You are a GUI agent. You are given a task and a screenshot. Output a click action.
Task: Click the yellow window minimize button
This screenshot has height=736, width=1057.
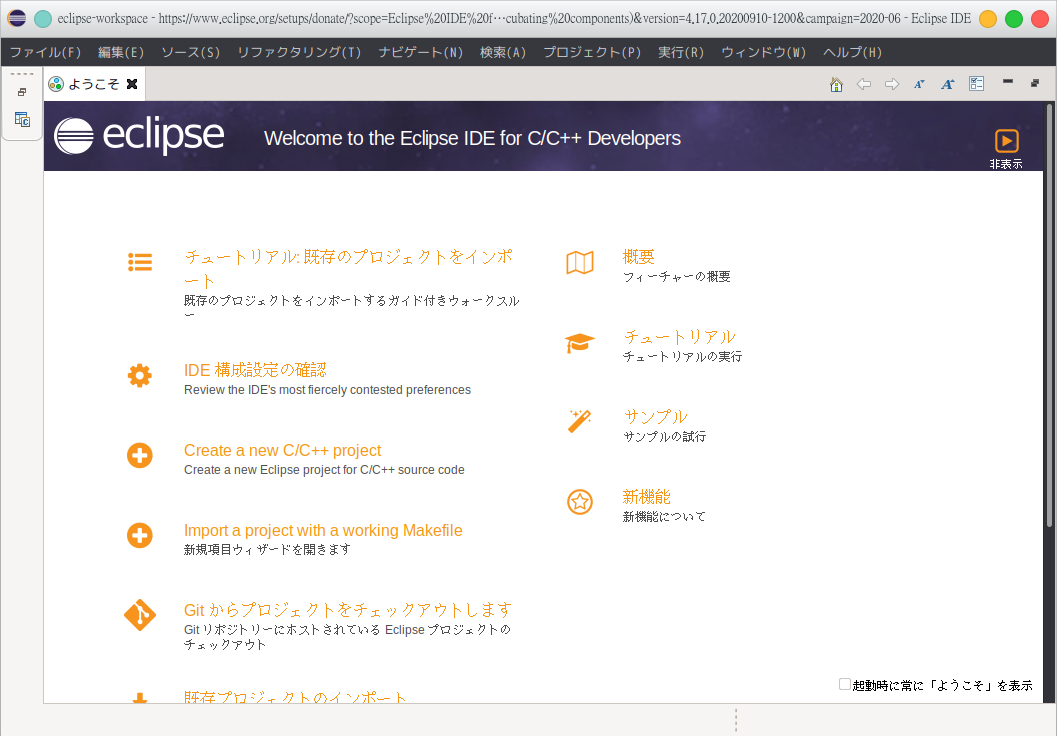988,18
